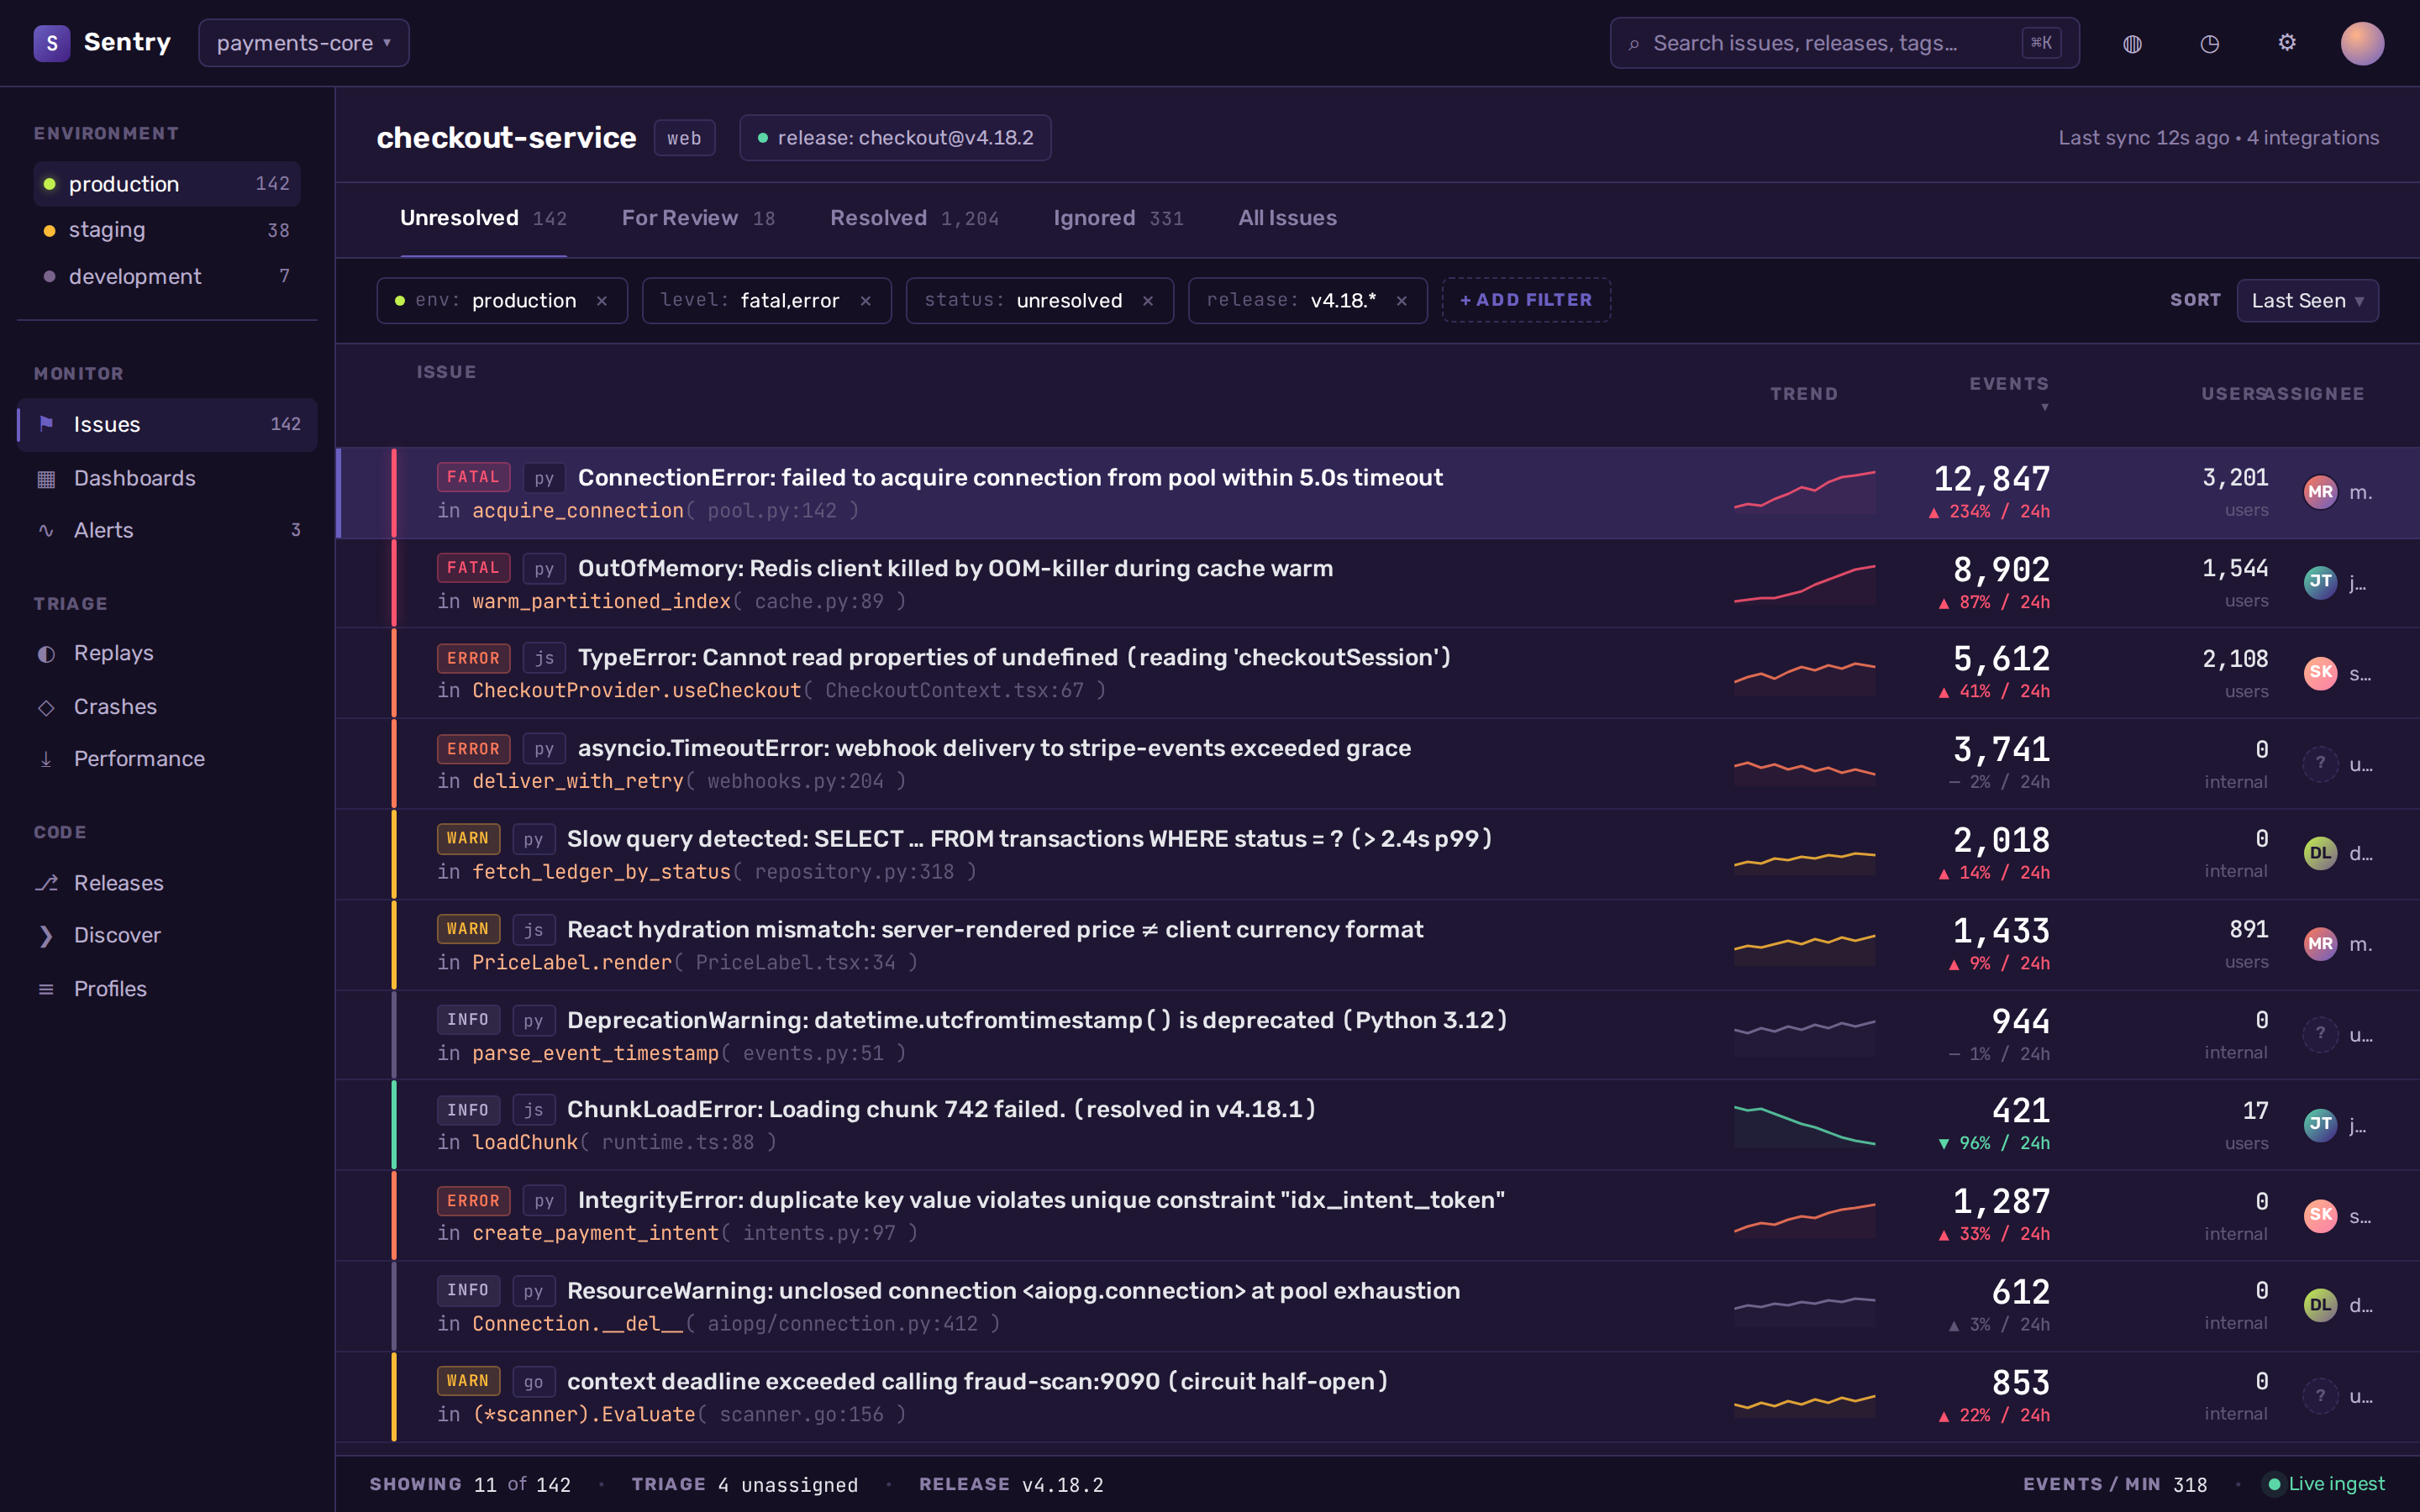Open the clock history icon

tap(2209, 43)
